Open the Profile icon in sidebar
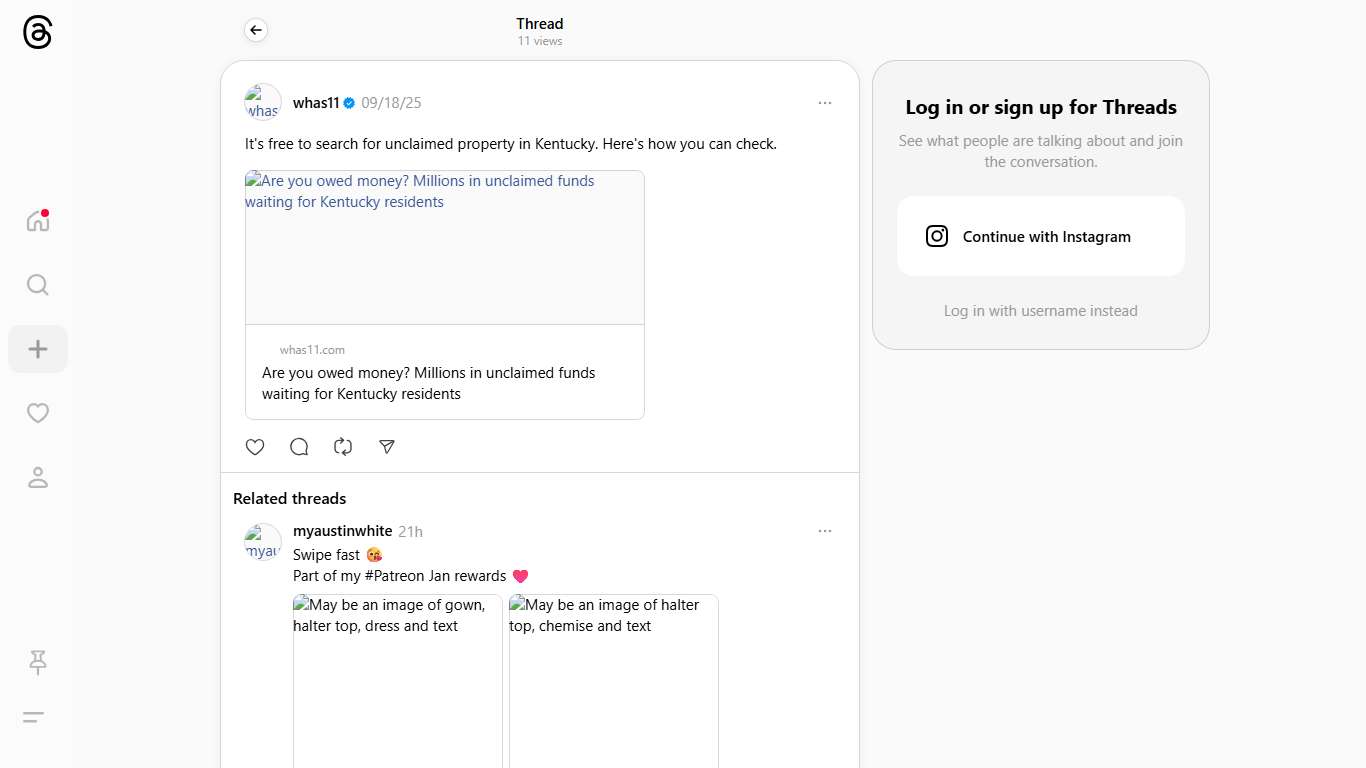The image size is (1366, 768). click(38, 477)
